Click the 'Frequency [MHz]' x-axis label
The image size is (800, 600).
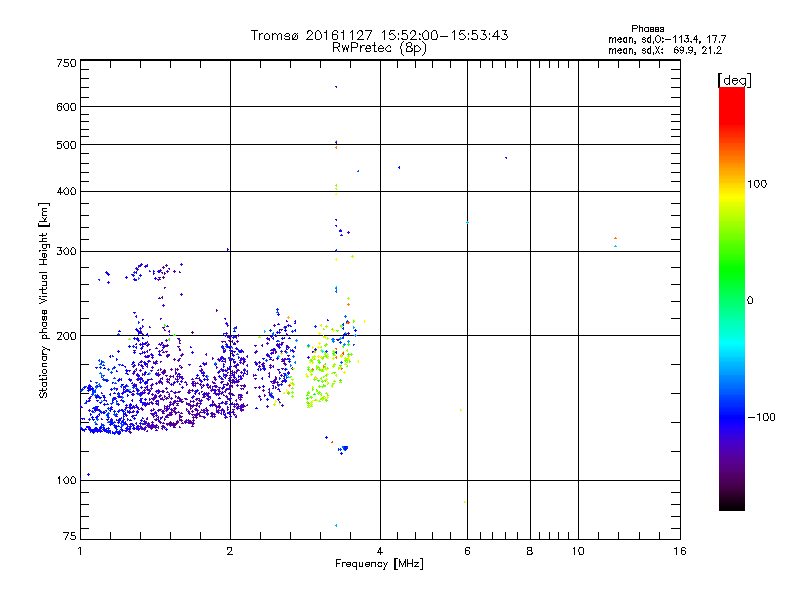coord(379,564)
